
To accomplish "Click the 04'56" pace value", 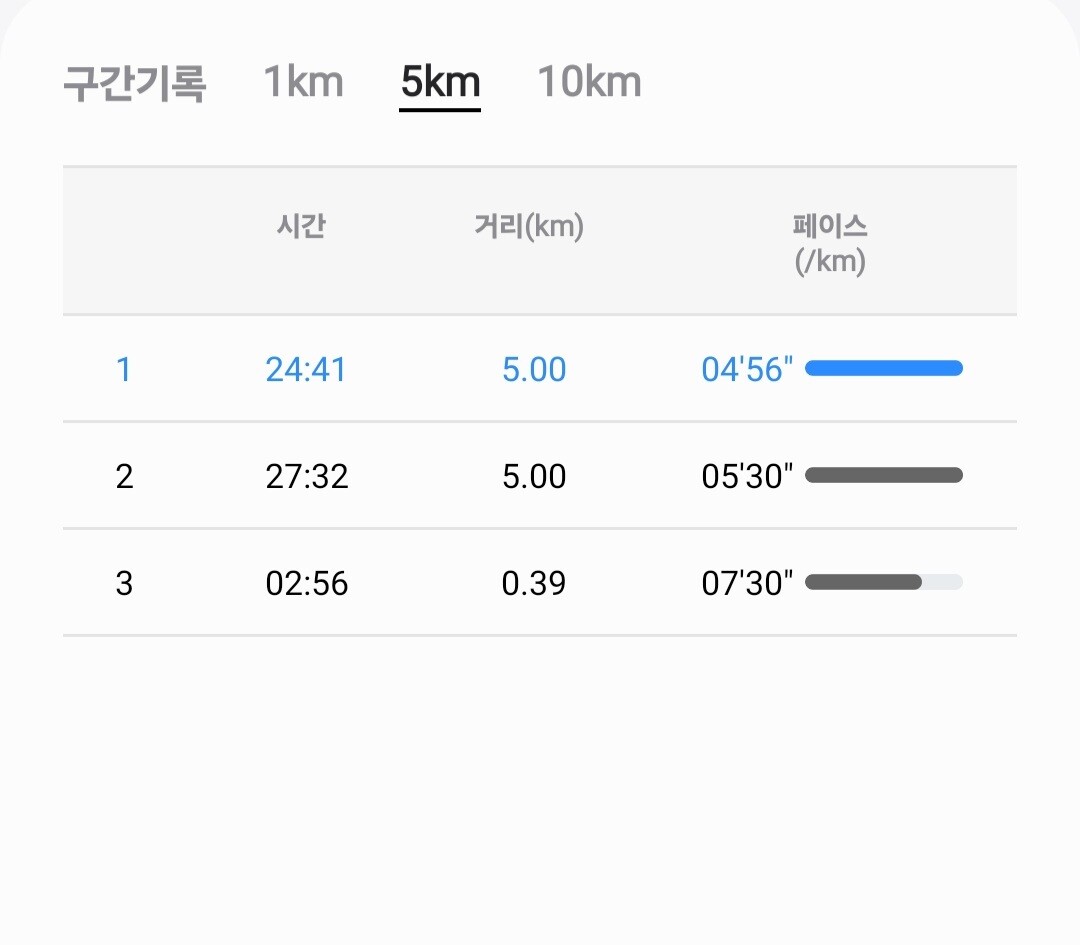I will point(747,370).
